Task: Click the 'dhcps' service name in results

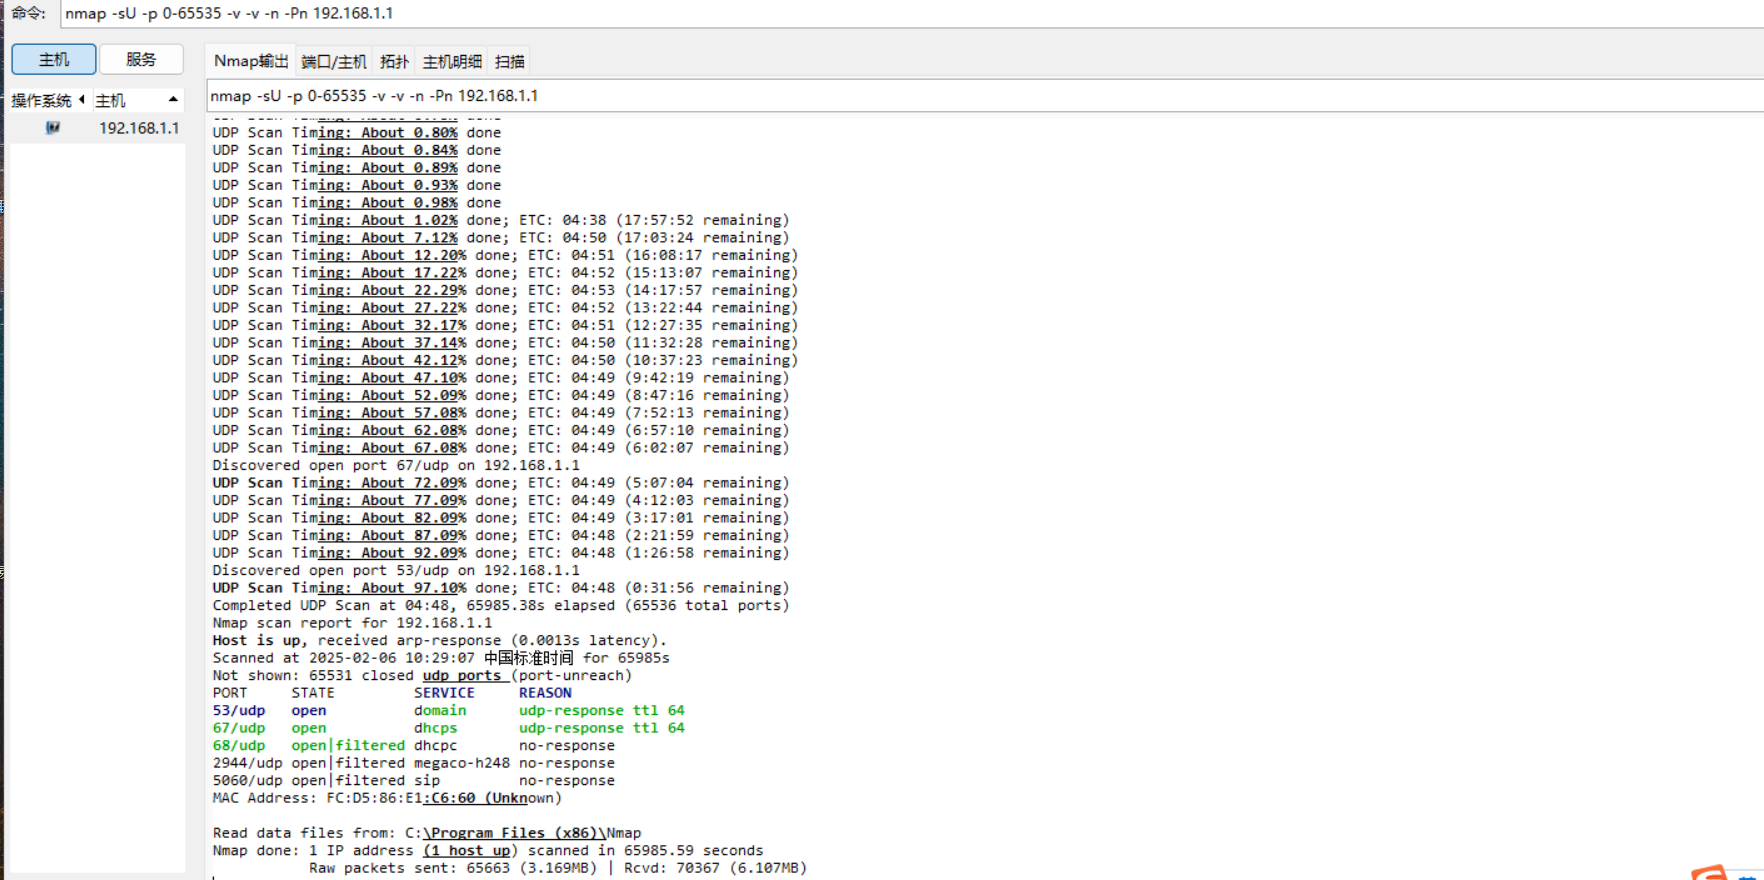Action: [436, 728]
